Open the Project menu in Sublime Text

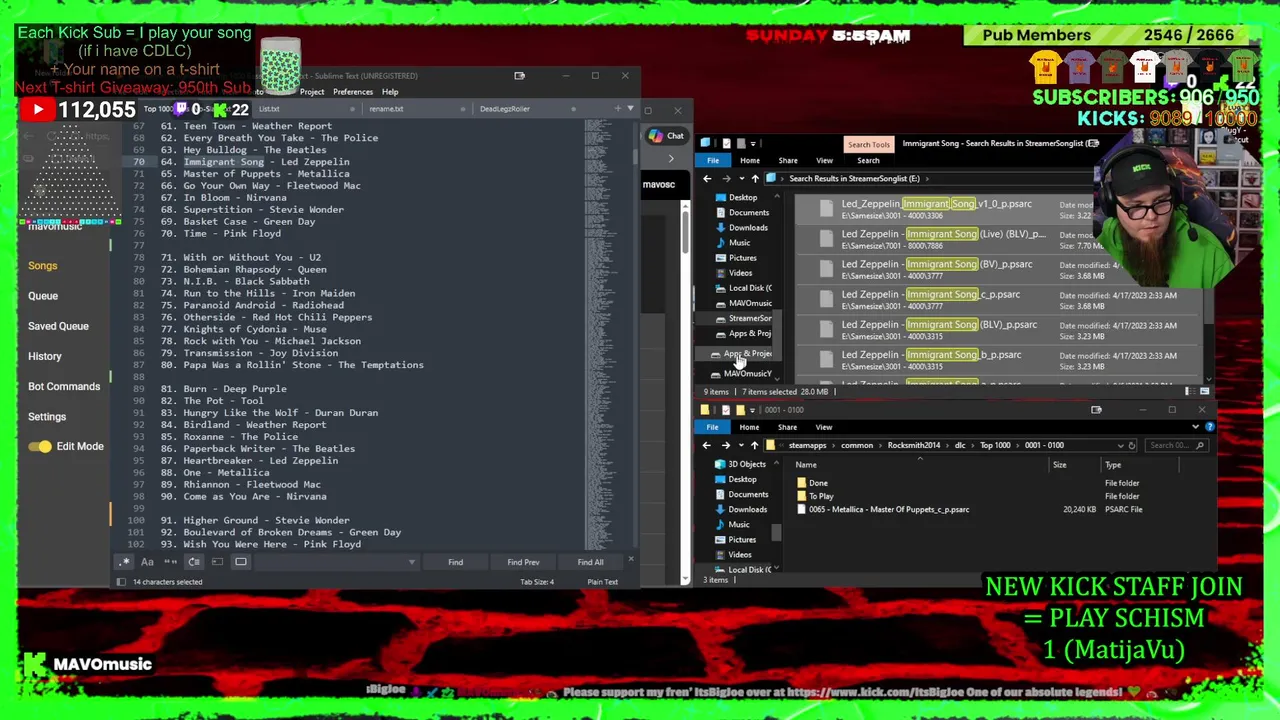tap(312, 92)
